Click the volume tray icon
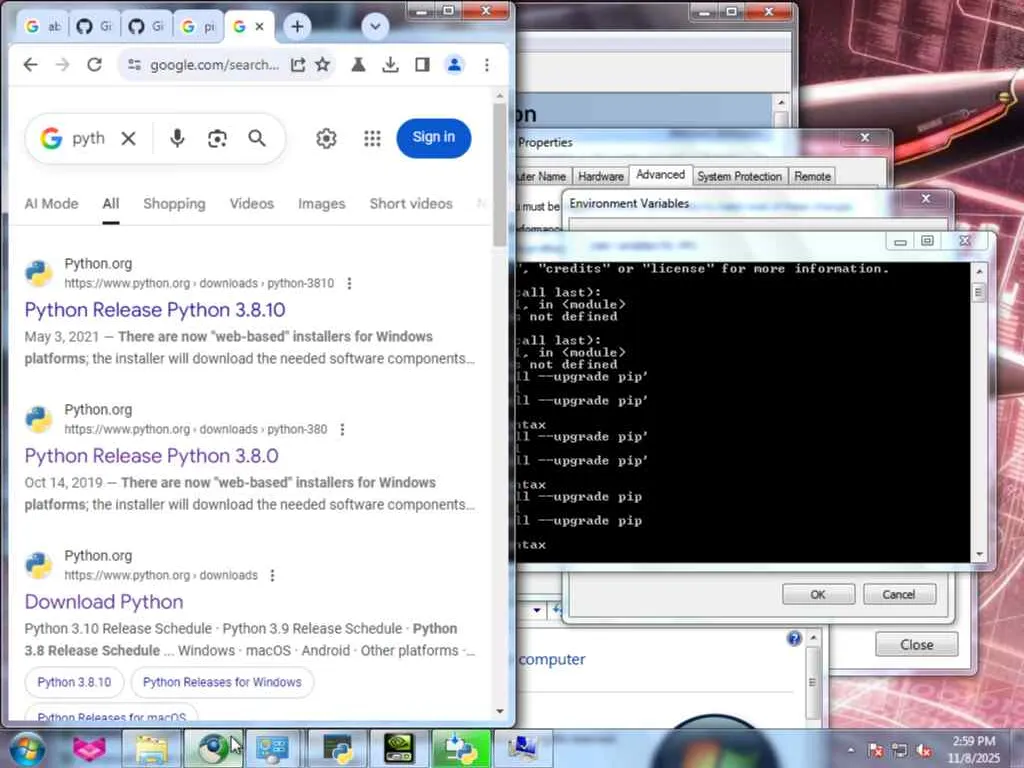This screenshot has width=1024, height=768. (x=924, y=750)
